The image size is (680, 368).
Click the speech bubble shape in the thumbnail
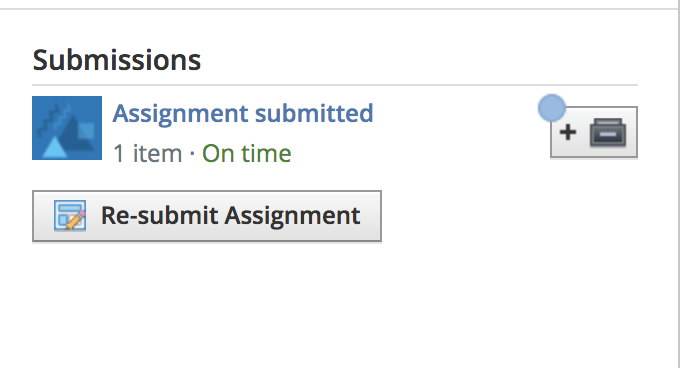pyautogui.click(x=86, y=132)
